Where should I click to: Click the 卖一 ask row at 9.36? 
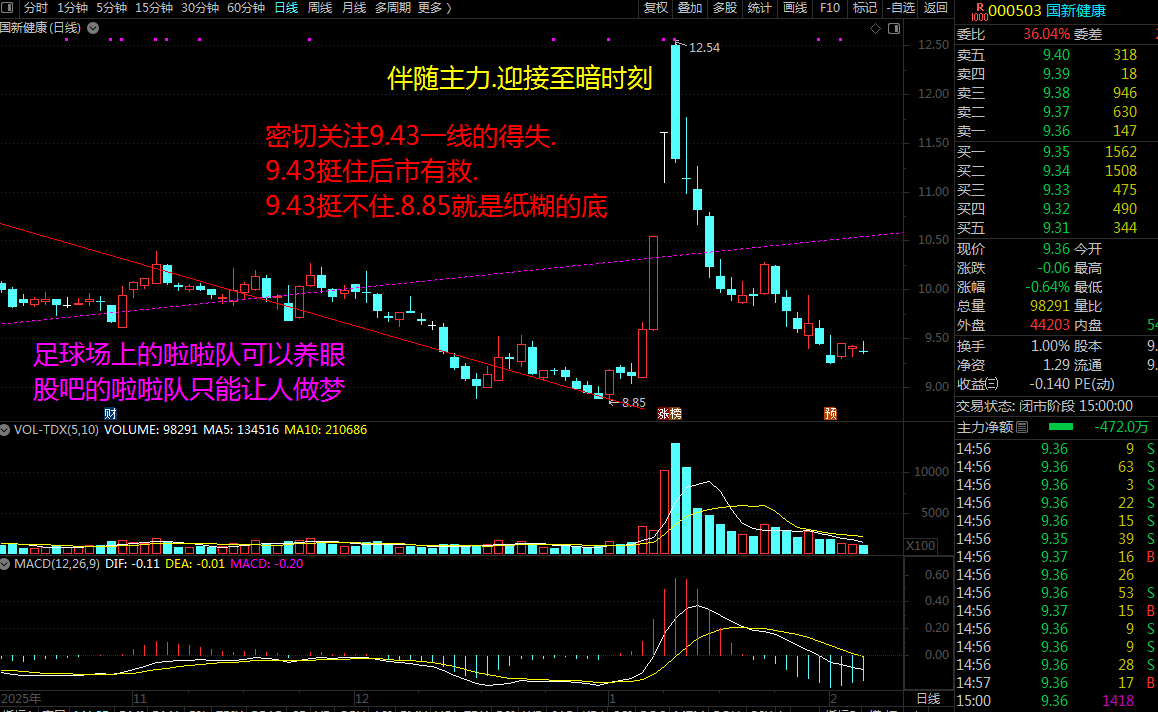[1056, 131]
